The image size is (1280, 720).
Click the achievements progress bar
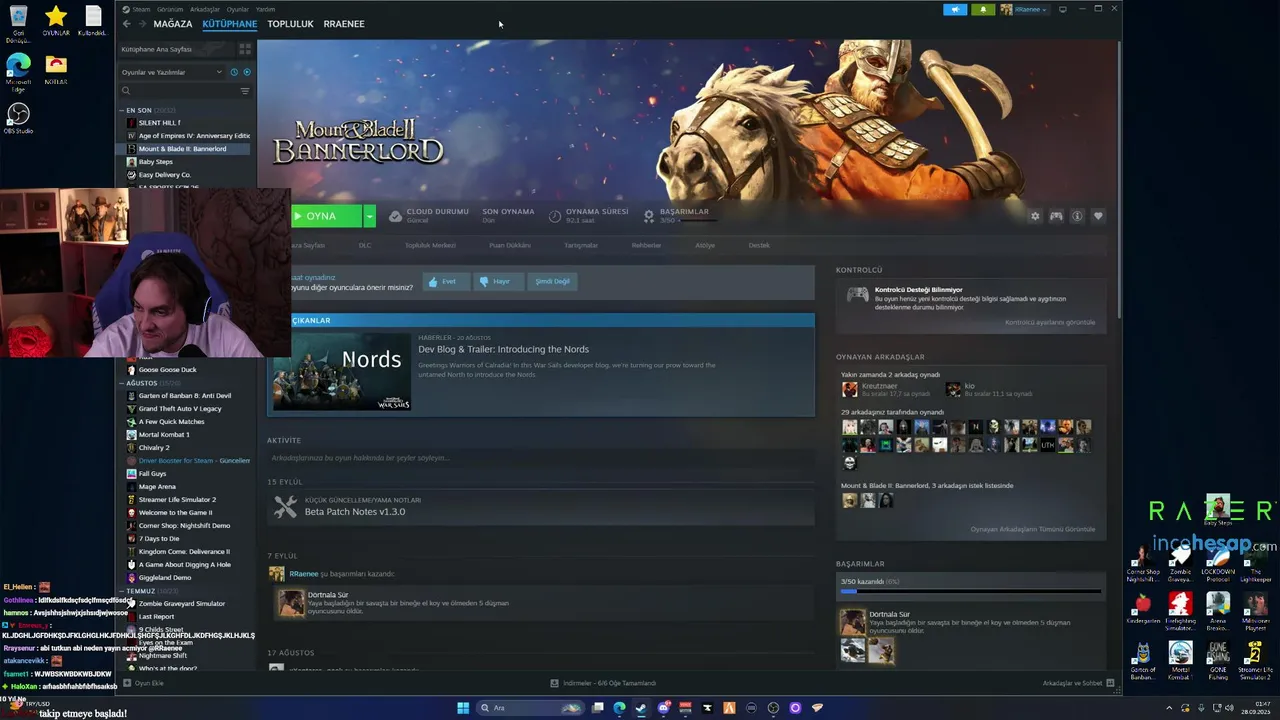970,591
